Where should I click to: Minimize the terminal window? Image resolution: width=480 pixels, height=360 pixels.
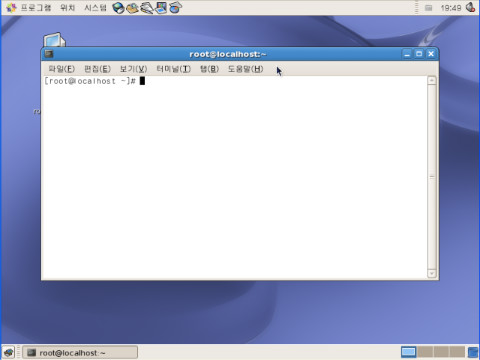click(x=407, y=54)
